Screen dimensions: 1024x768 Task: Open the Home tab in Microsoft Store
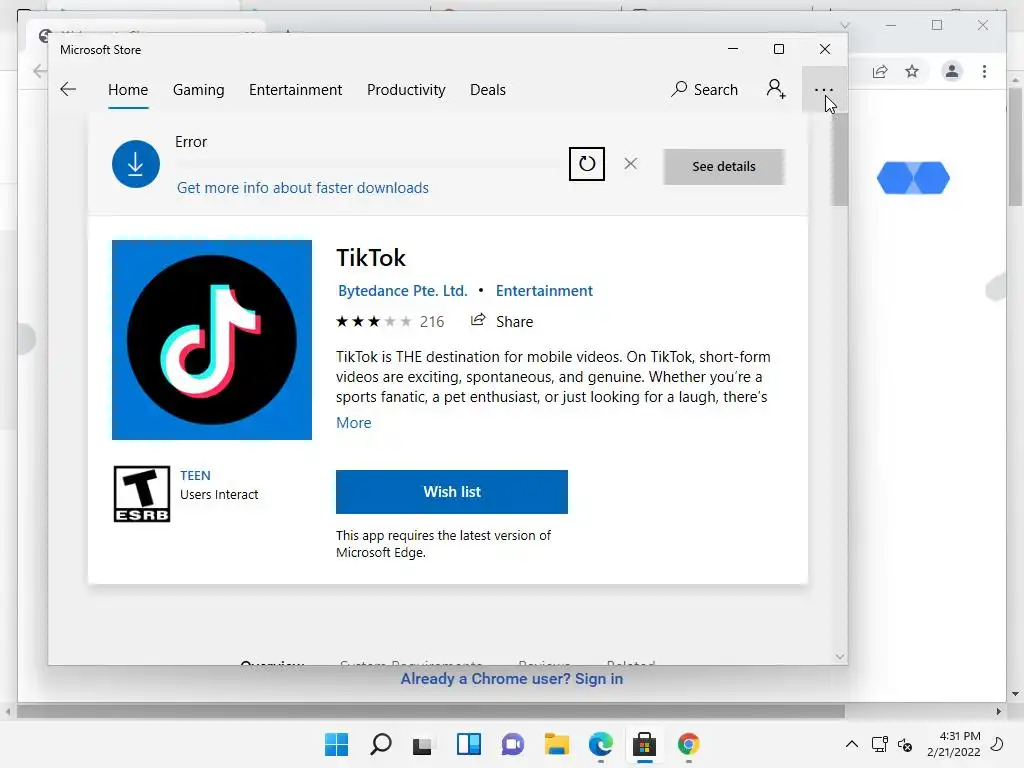[128, 89]
